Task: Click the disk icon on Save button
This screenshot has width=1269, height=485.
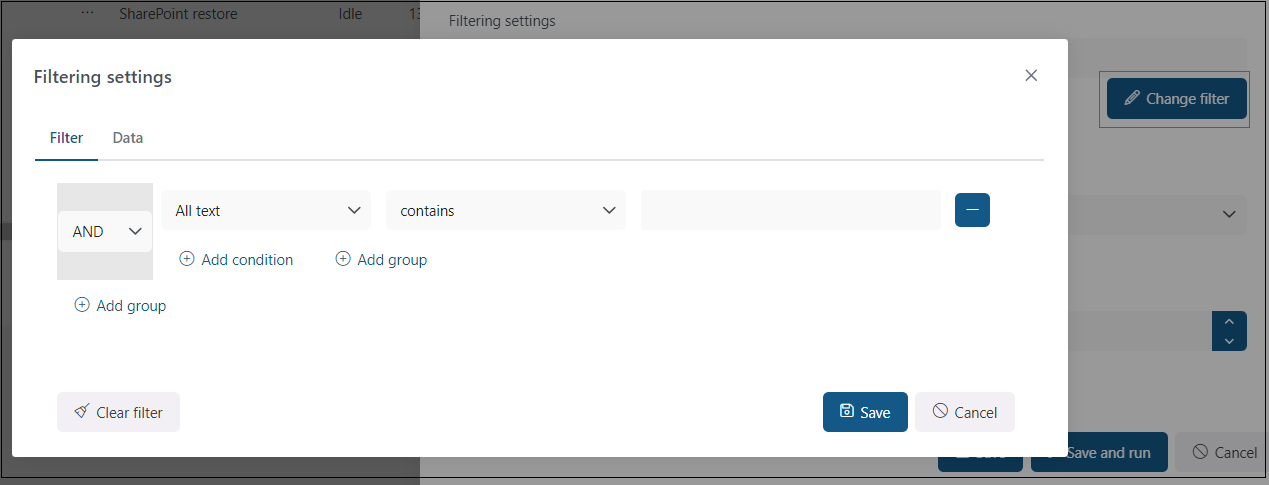Action: [x=846, y=411]
